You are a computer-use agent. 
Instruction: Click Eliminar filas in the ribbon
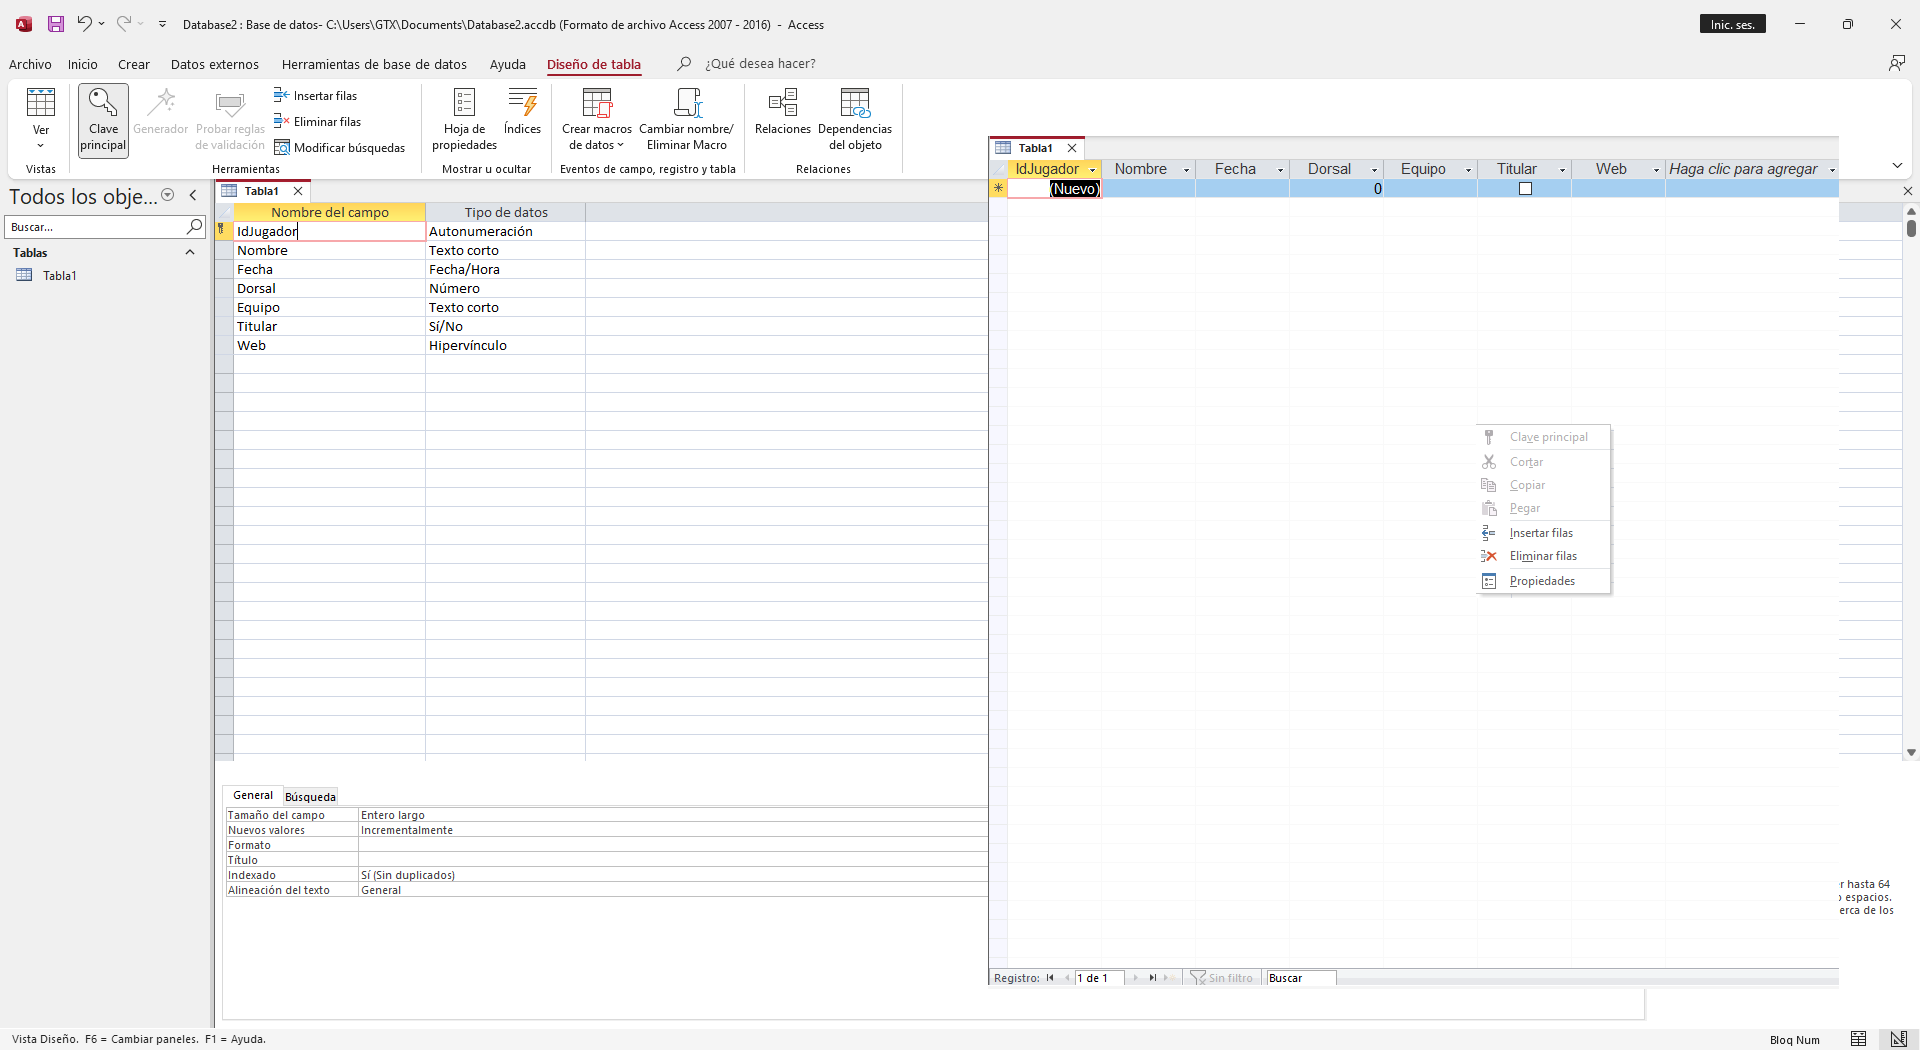pos(317,122)
